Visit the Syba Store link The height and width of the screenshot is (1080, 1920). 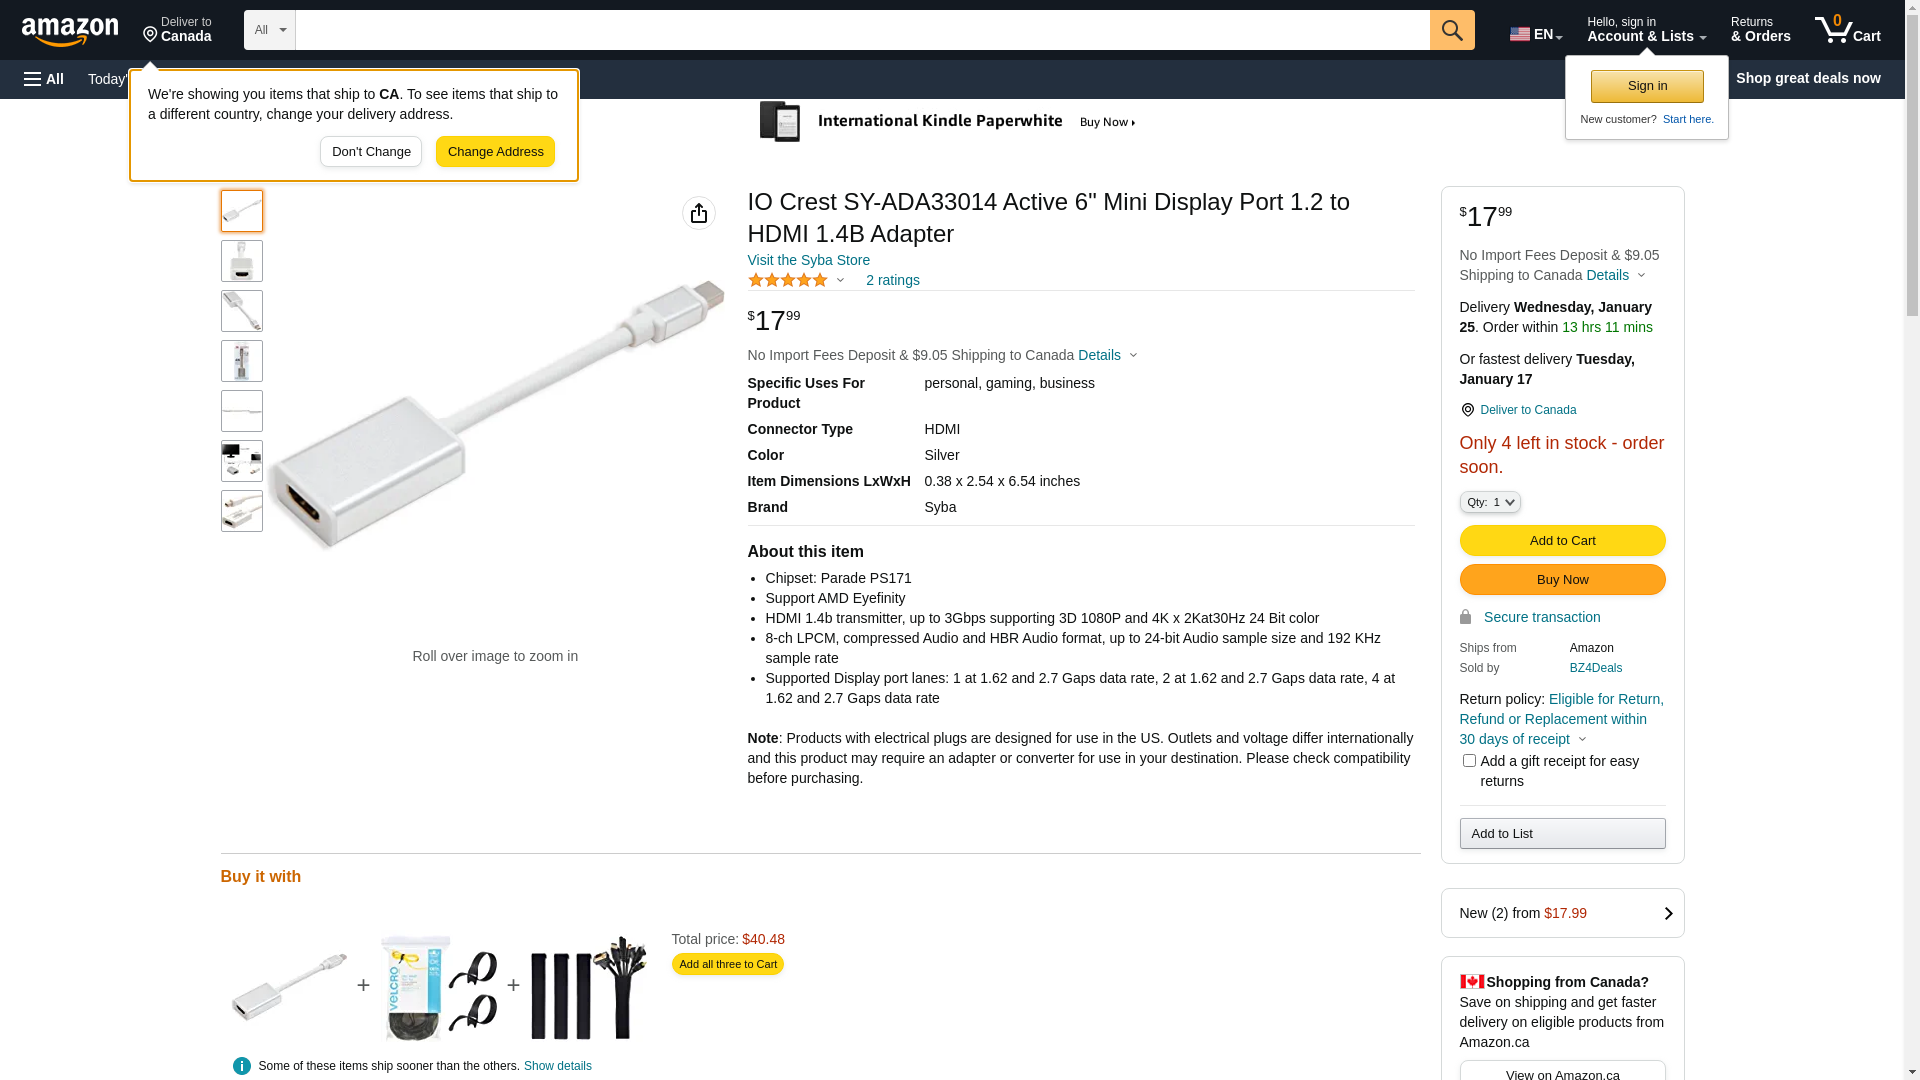808,260
